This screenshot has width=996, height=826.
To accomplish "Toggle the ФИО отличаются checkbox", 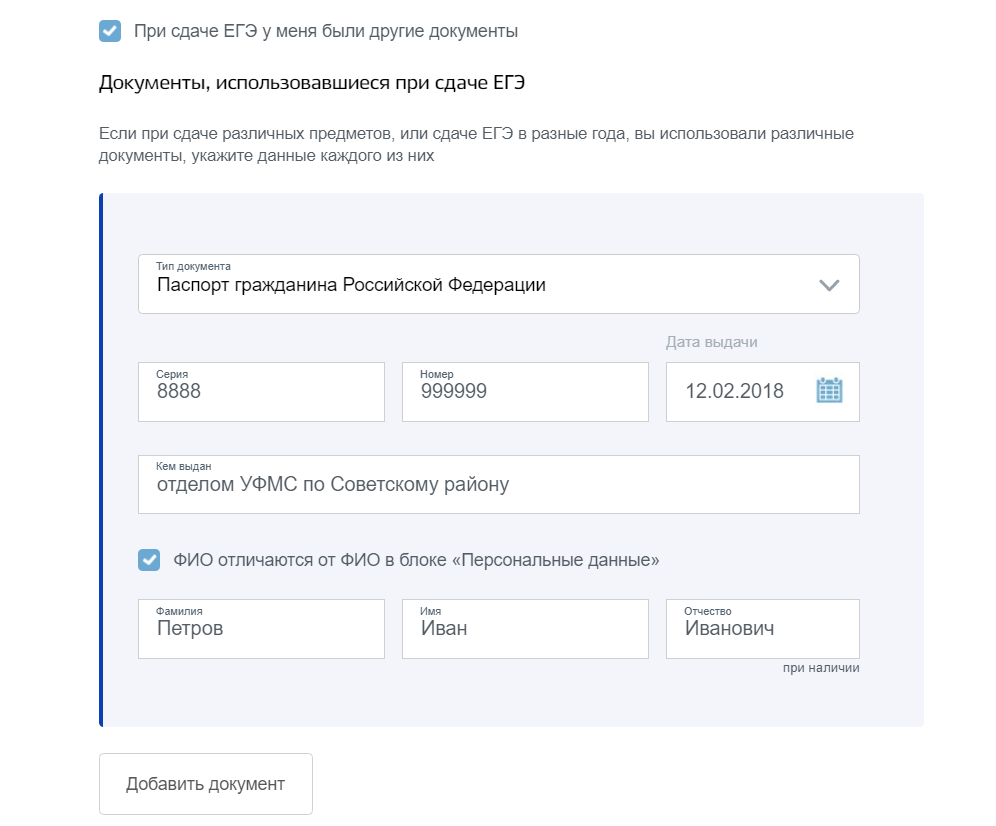I will (x=149, y=560).
